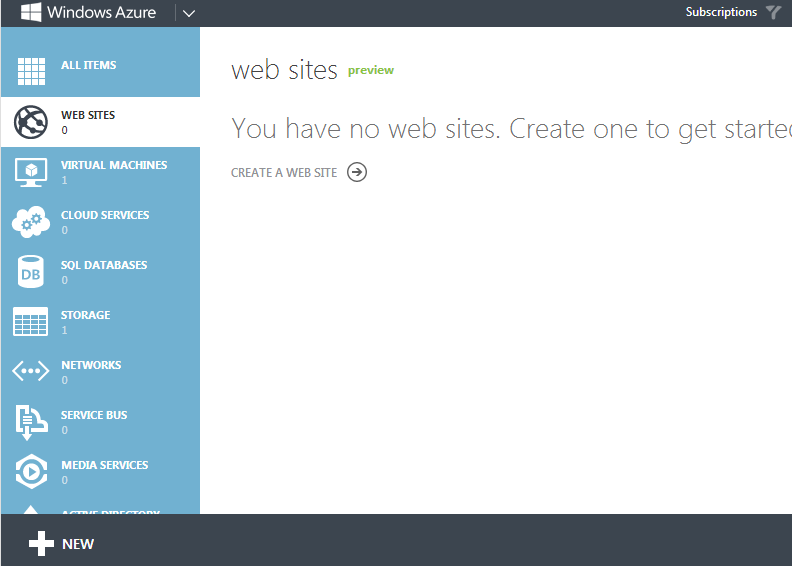Click the Create a Web Site link

click(284, 173)
